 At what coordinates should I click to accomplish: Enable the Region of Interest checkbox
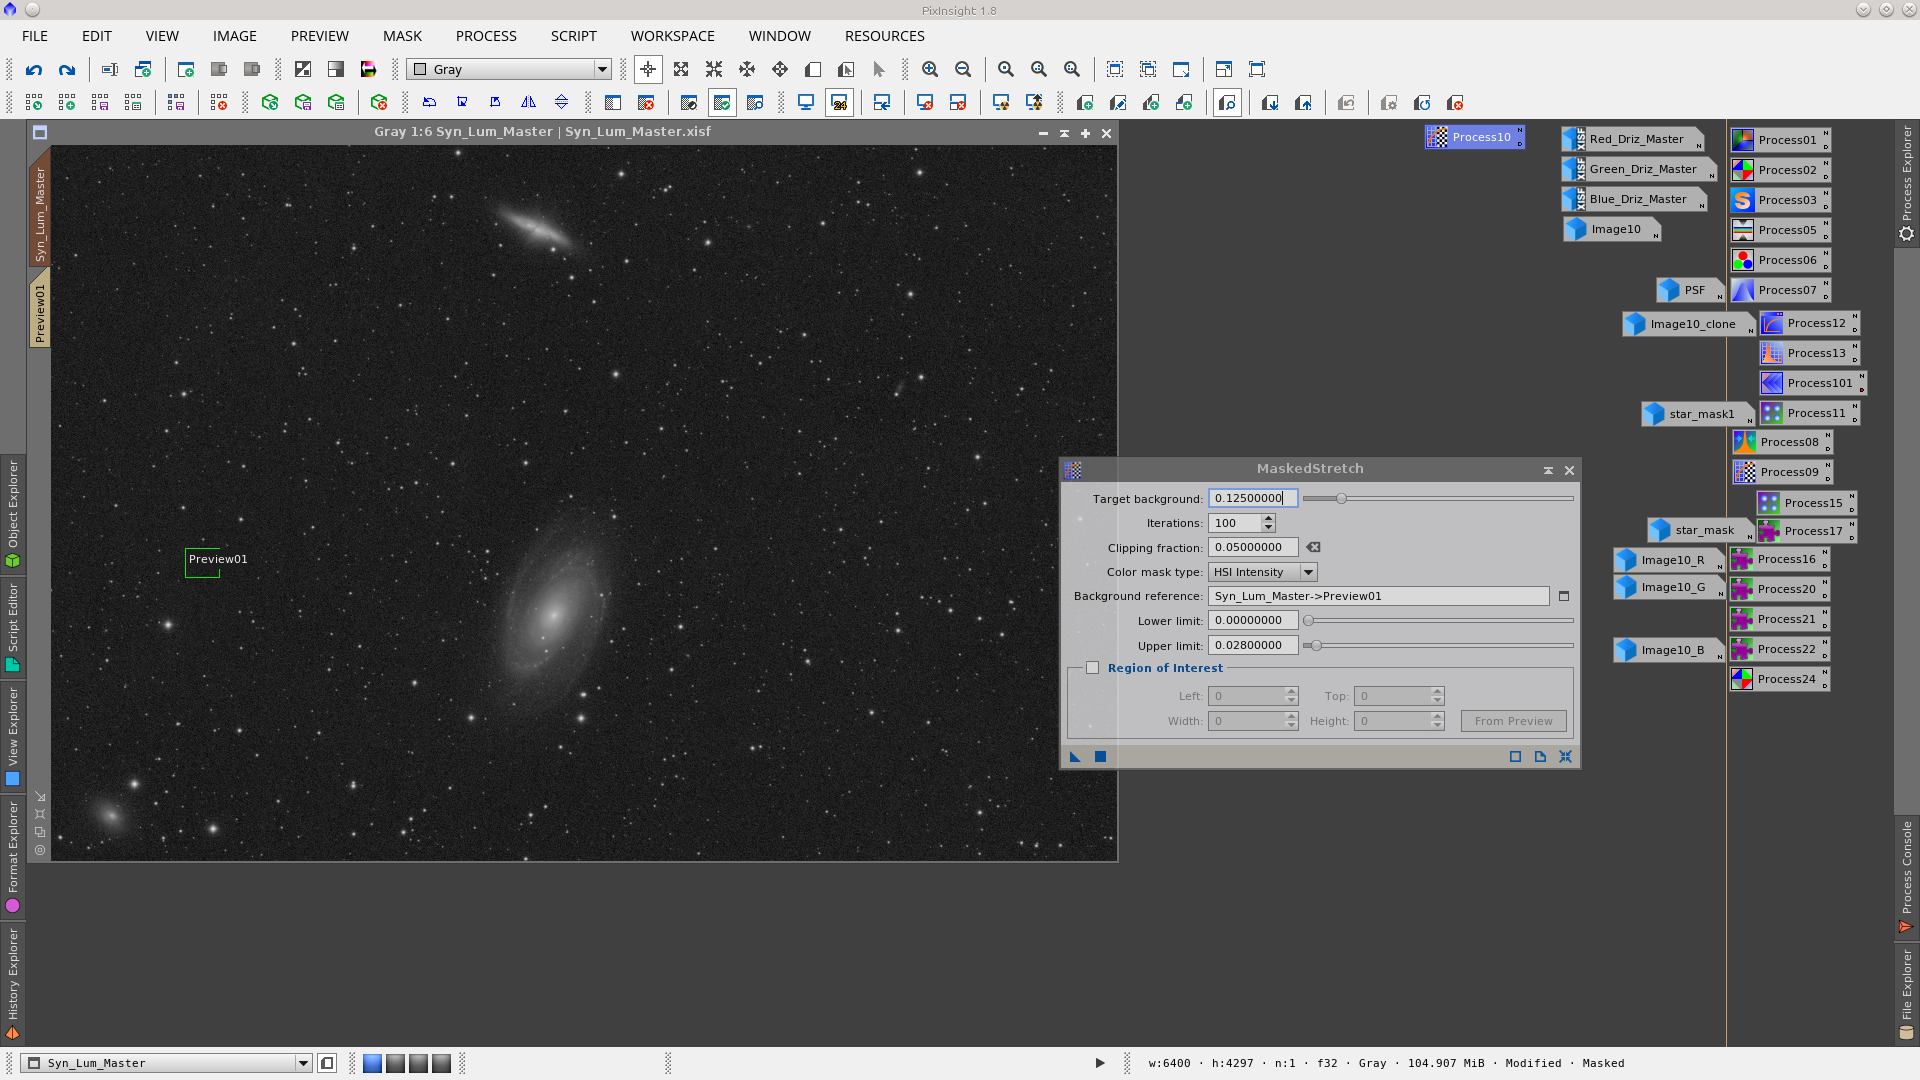tap(1092, 667)
